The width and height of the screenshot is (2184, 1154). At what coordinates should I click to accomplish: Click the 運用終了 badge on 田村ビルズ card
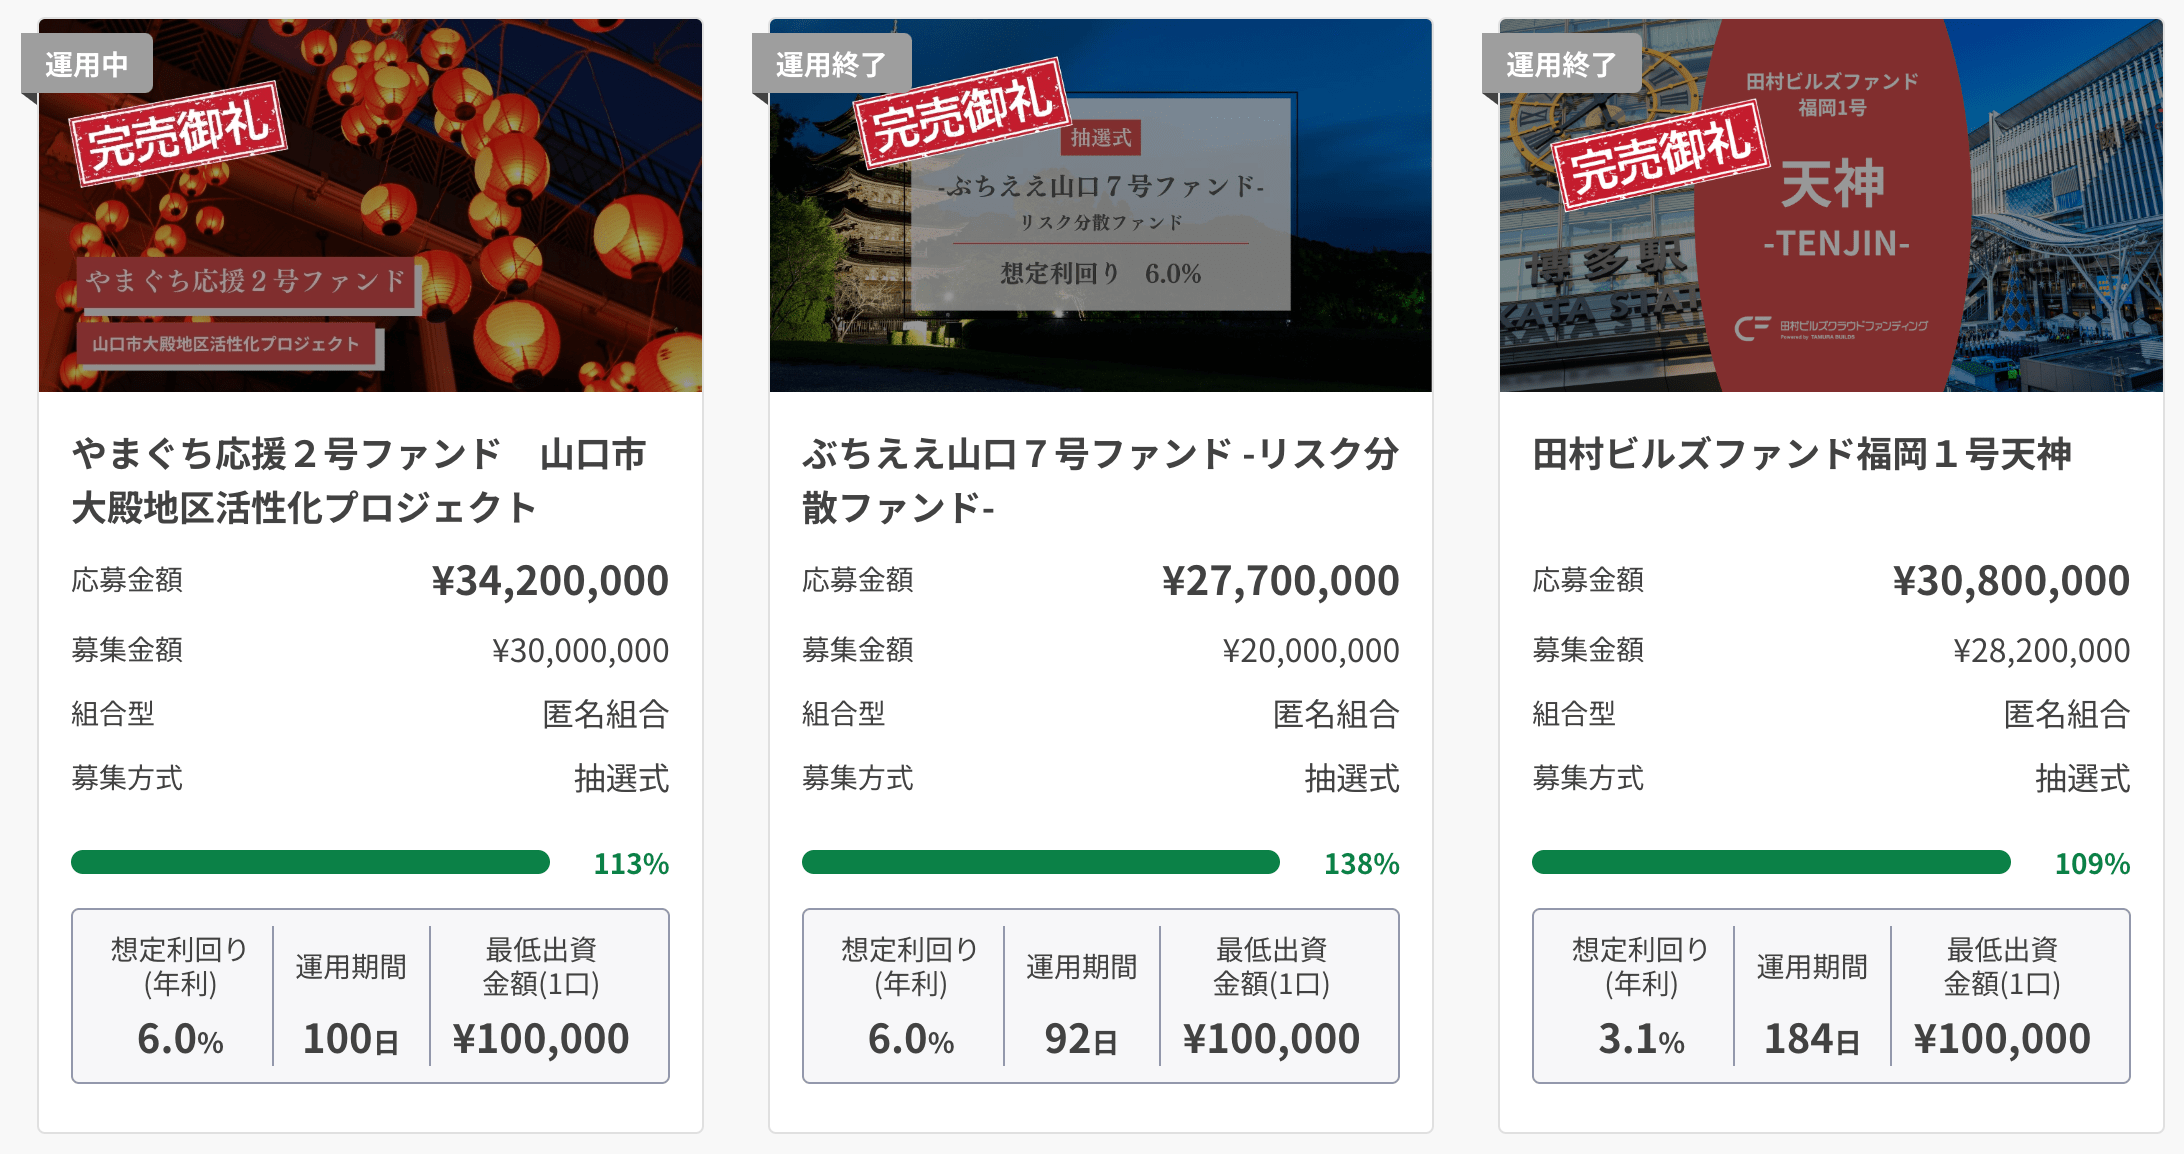pyautogui.click(x=1561, y=64)
